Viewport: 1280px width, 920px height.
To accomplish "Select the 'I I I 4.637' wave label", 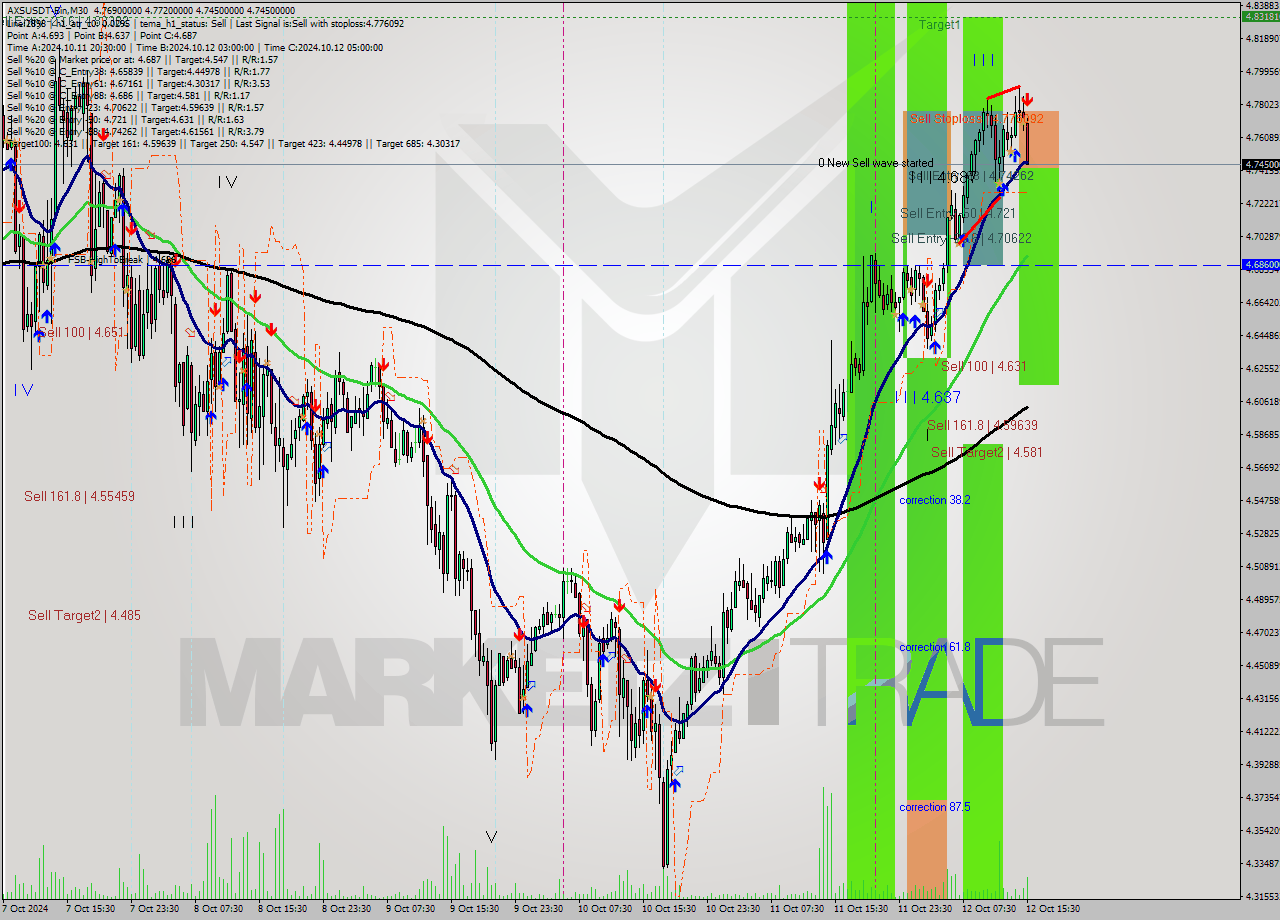I will 930,397.
